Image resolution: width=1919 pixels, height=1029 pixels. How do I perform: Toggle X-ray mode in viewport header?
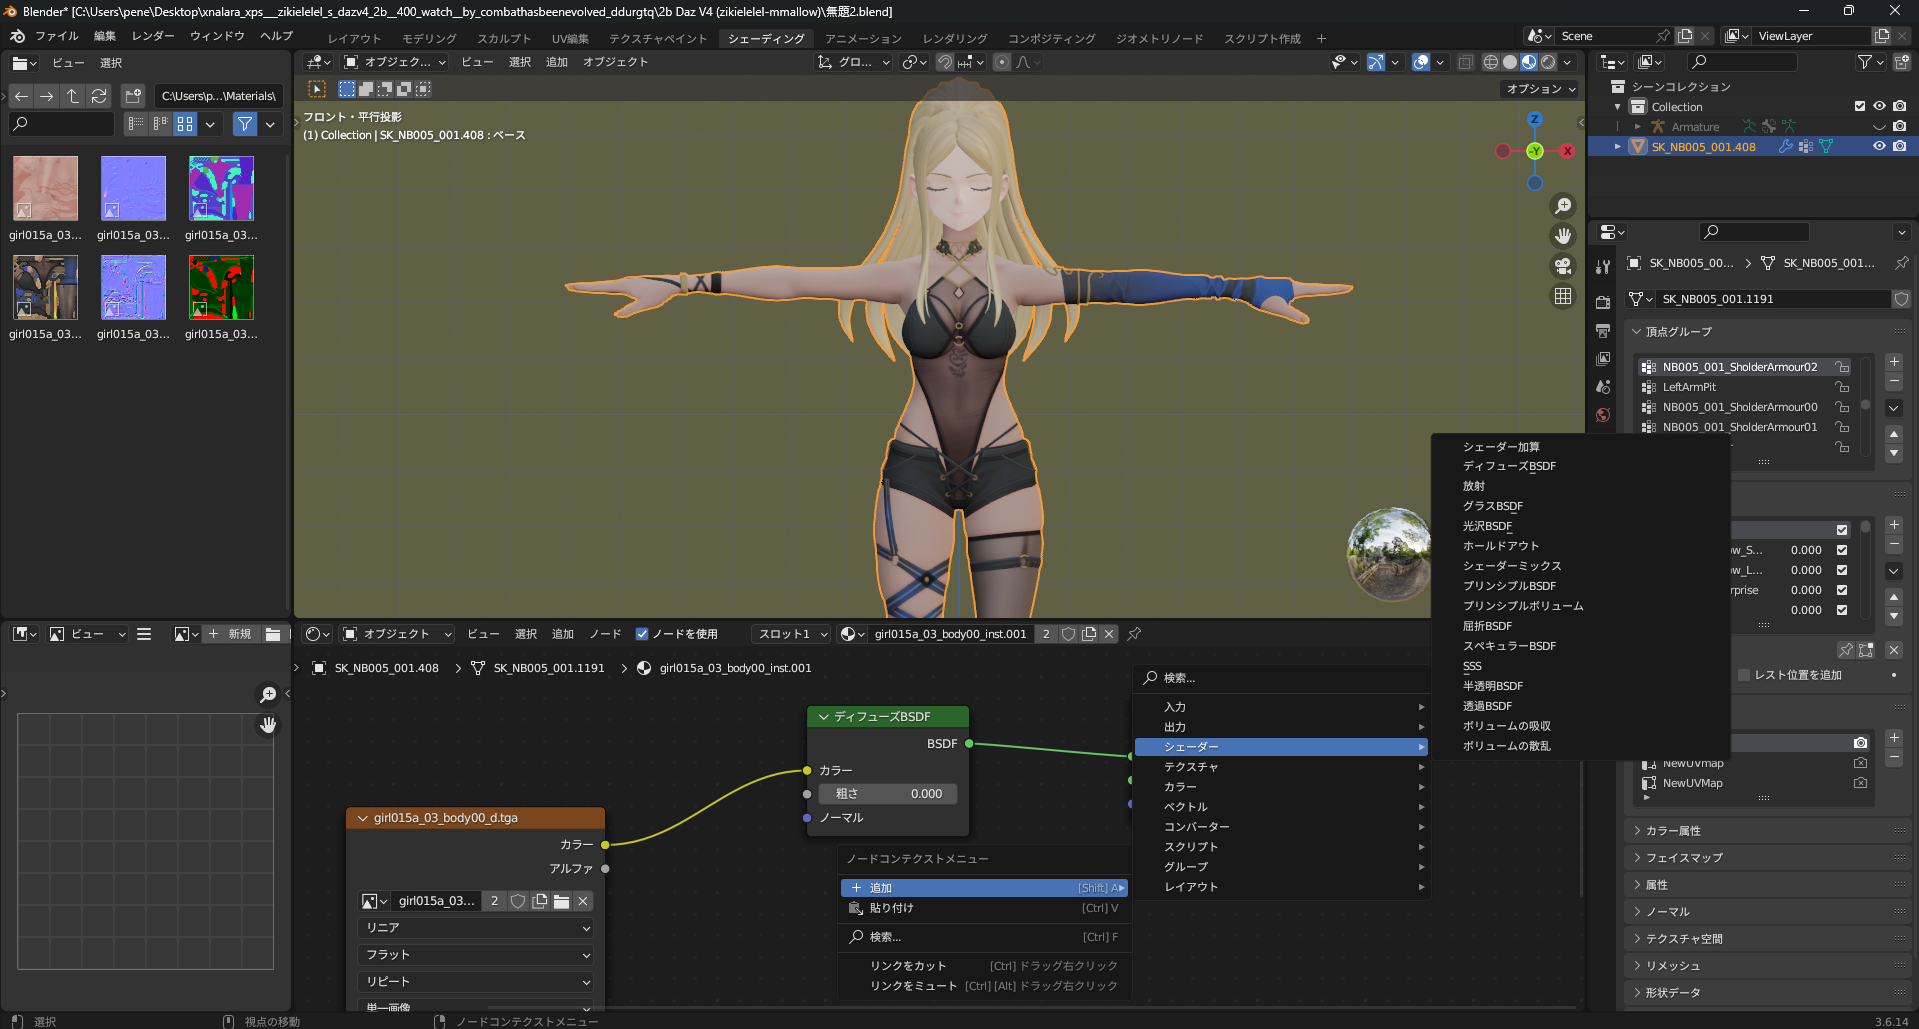[1465, 62]
